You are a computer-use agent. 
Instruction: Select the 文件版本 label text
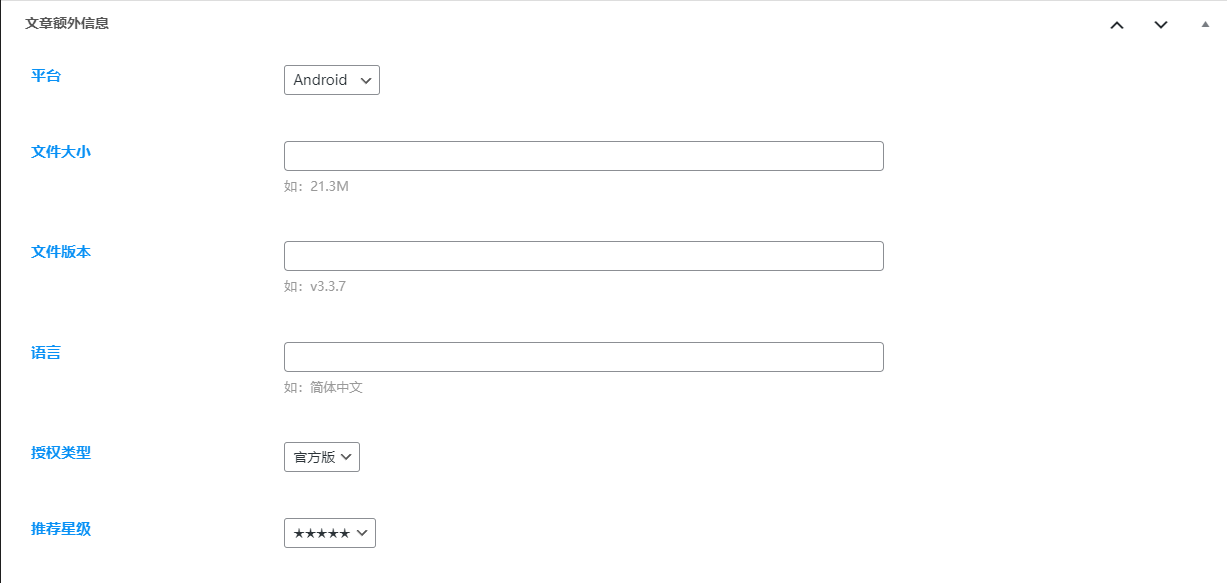[x=61, y=252]
